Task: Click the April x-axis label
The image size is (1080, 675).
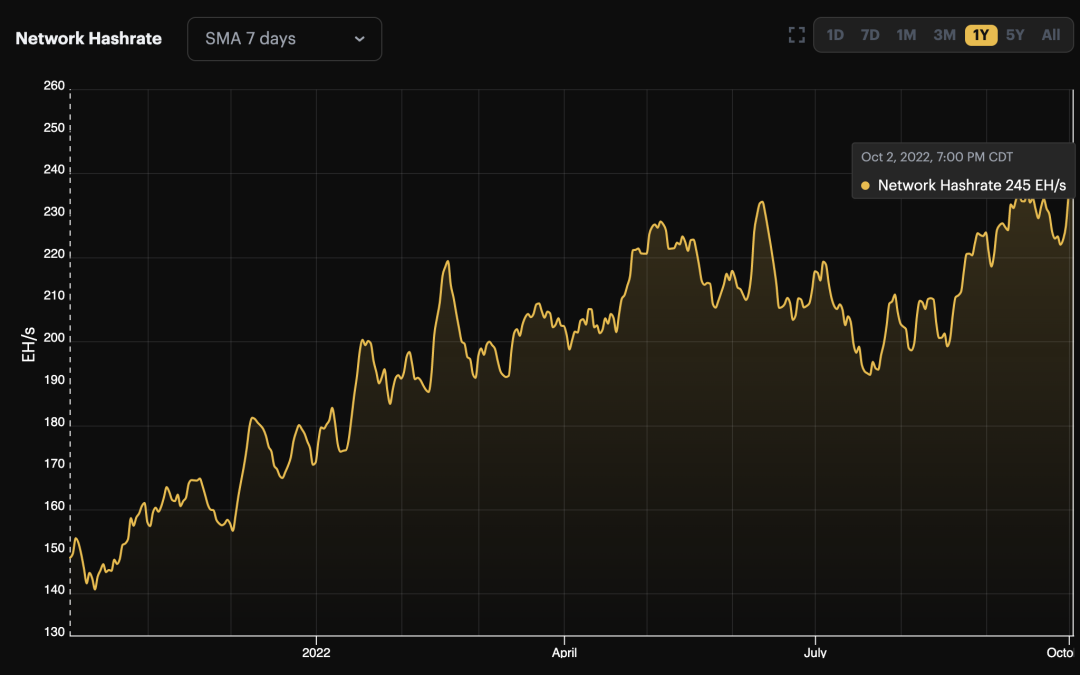Action: click(x=564, y=652)
